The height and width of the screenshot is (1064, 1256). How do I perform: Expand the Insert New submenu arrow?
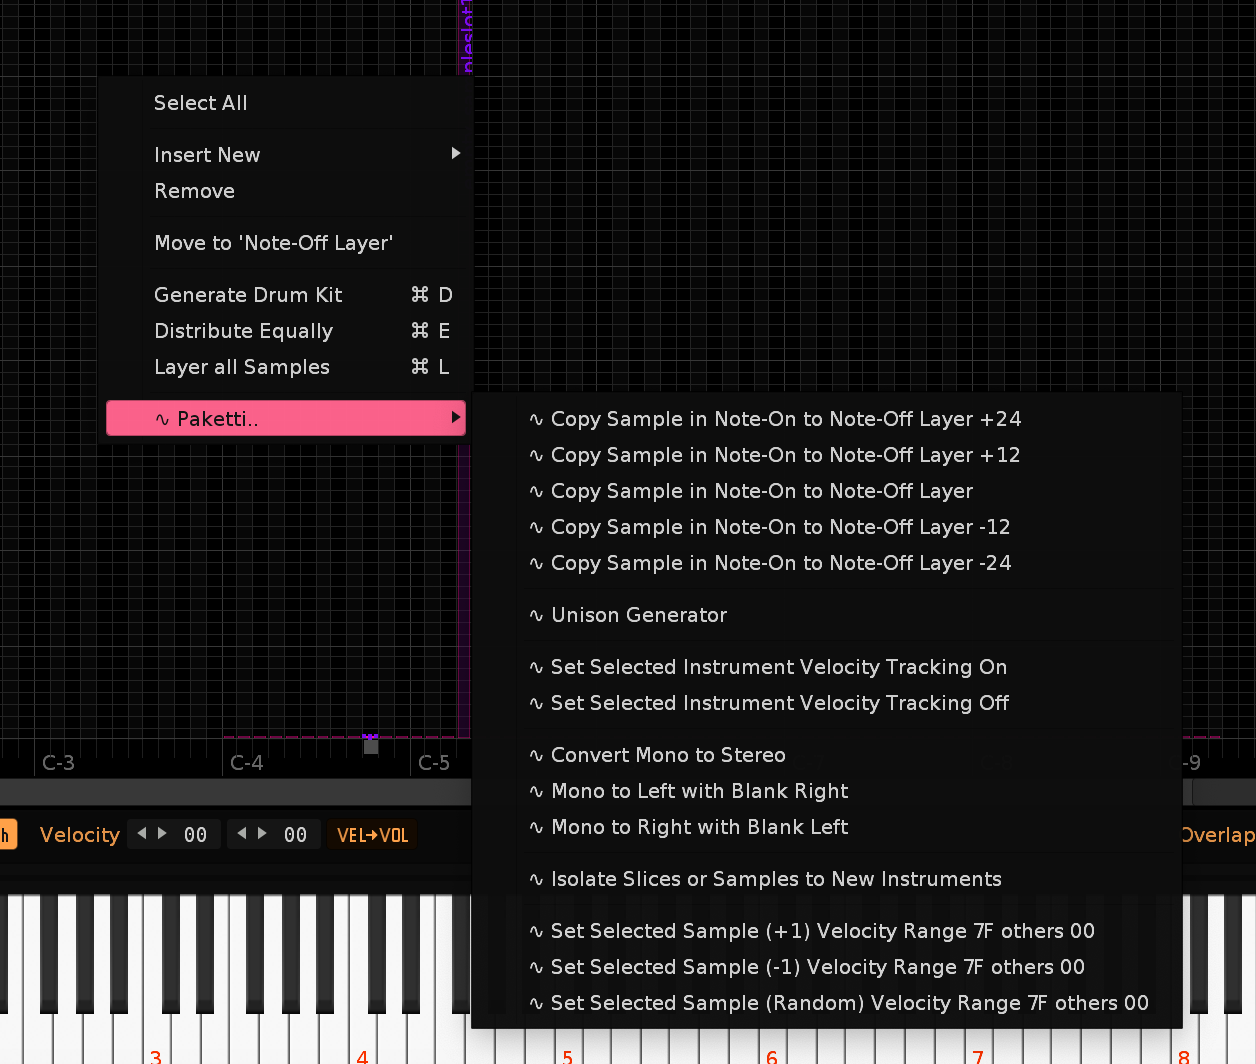pyautogui.click(x=455, y=154)
